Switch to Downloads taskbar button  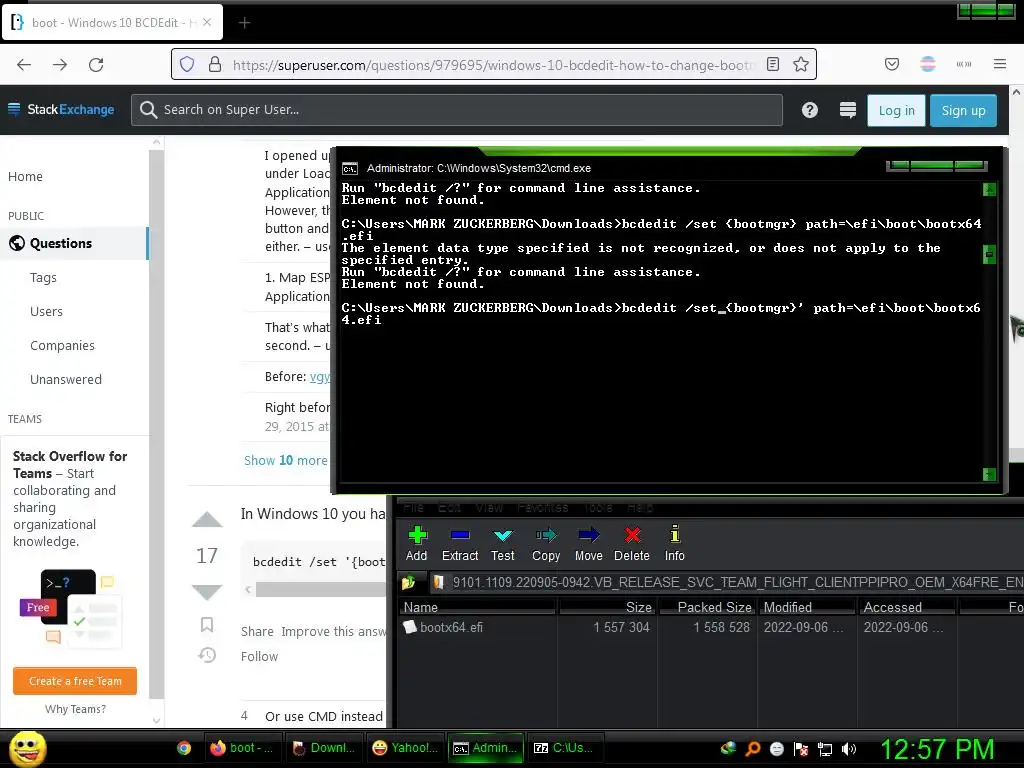[x=325, y=748]
